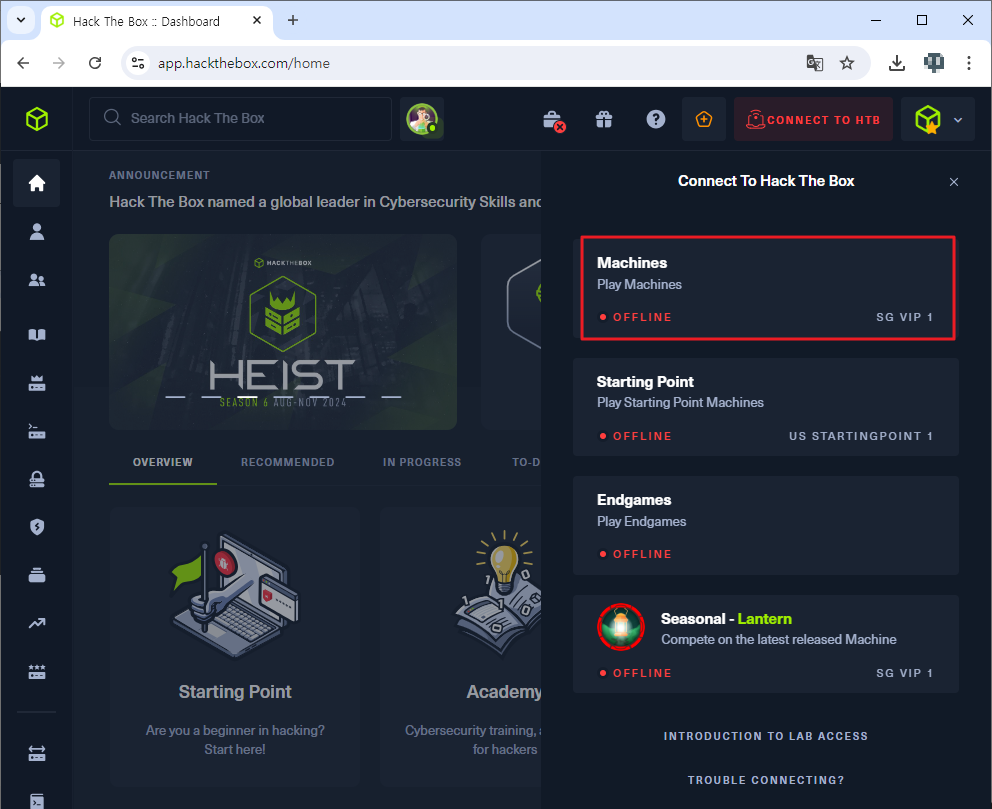992x809 pixels.
Task: Click the Search Hack The Box field
Action: tap(240, 118)
